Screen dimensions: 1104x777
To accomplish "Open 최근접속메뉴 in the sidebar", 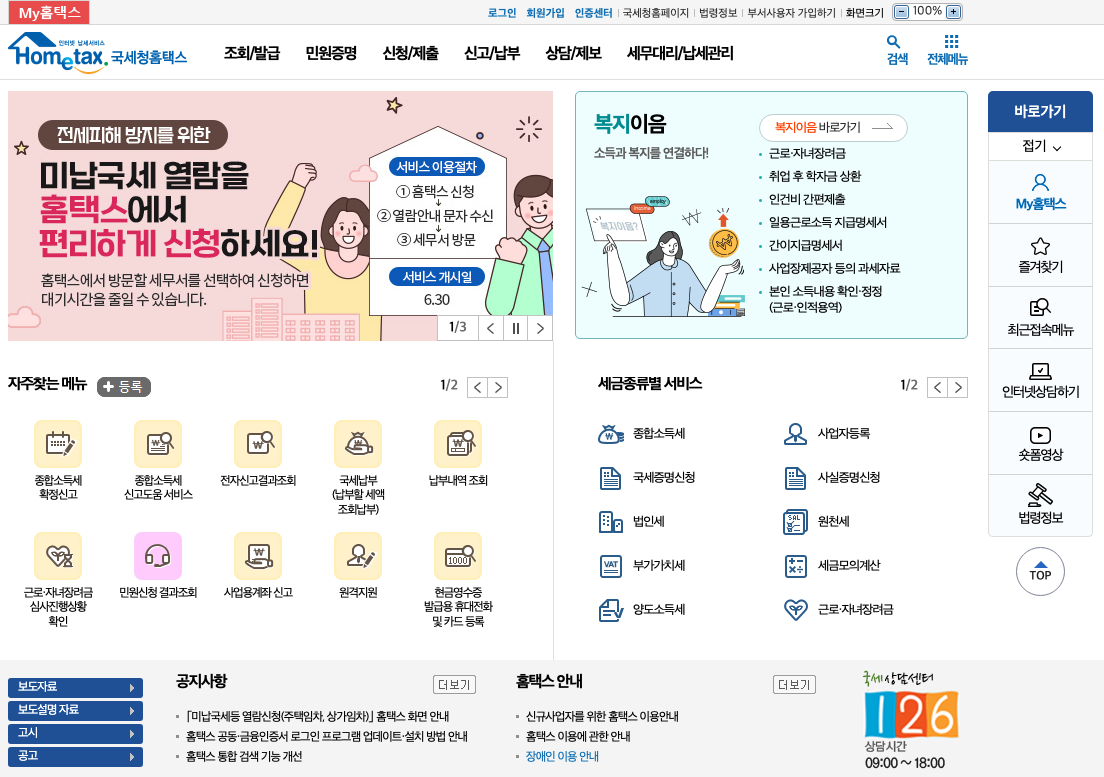I will pyautogui.click(x=1040, y=318).
